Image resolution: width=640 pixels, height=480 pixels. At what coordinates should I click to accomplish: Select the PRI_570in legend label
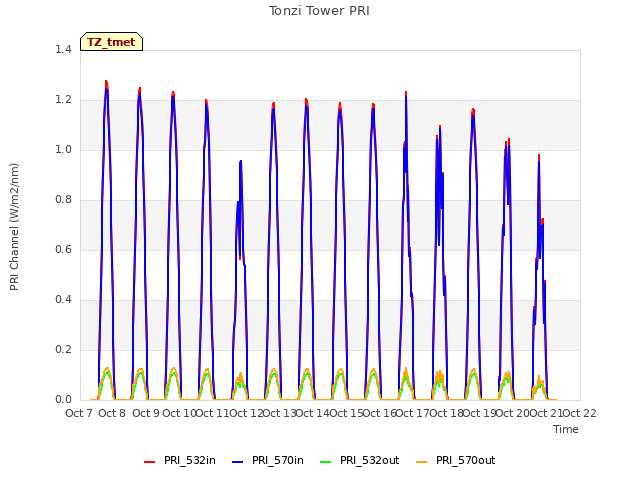(x=278, y=461)
